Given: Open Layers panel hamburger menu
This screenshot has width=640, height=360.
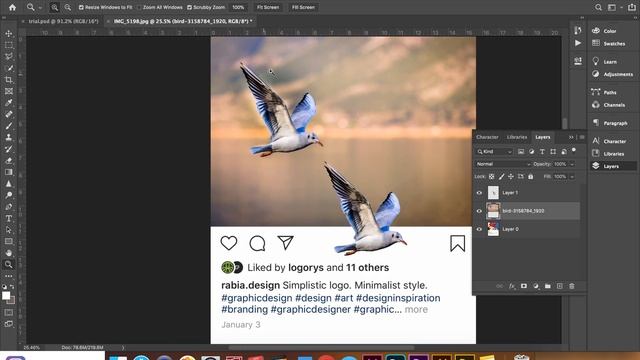Looking at the screenshot, I should 582,137.
